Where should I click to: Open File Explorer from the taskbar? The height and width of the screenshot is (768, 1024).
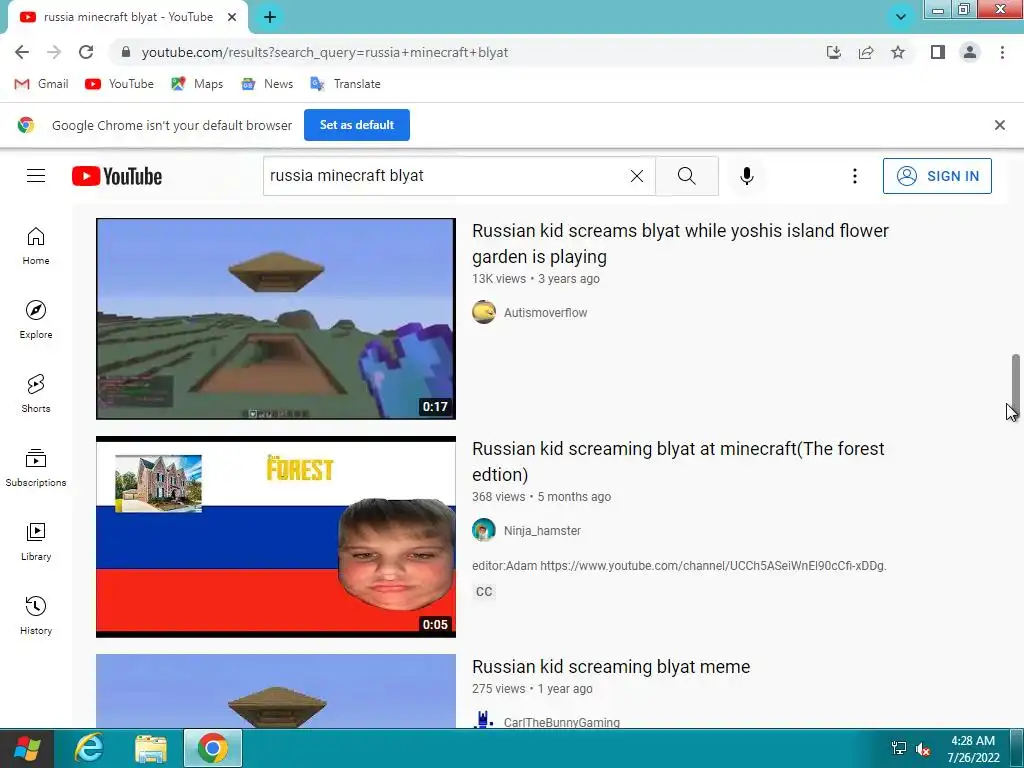(x=151, y=748)
